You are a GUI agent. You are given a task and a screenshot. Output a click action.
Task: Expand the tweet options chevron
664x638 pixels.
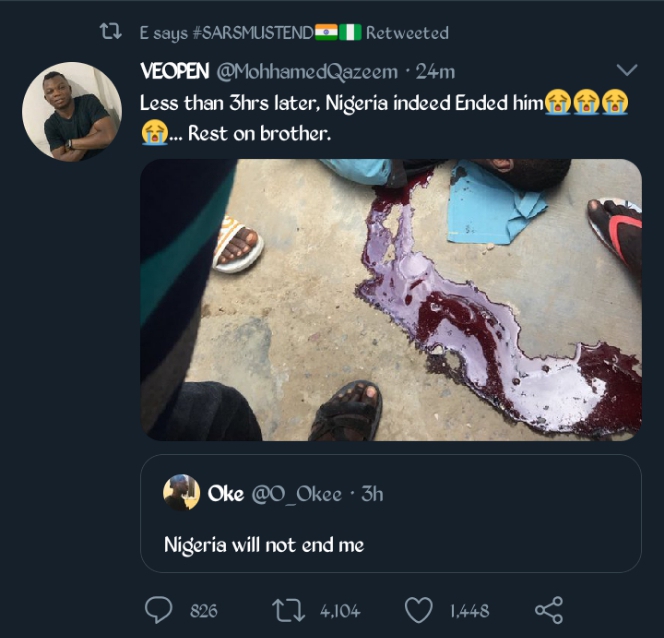(x=627, y=70)
